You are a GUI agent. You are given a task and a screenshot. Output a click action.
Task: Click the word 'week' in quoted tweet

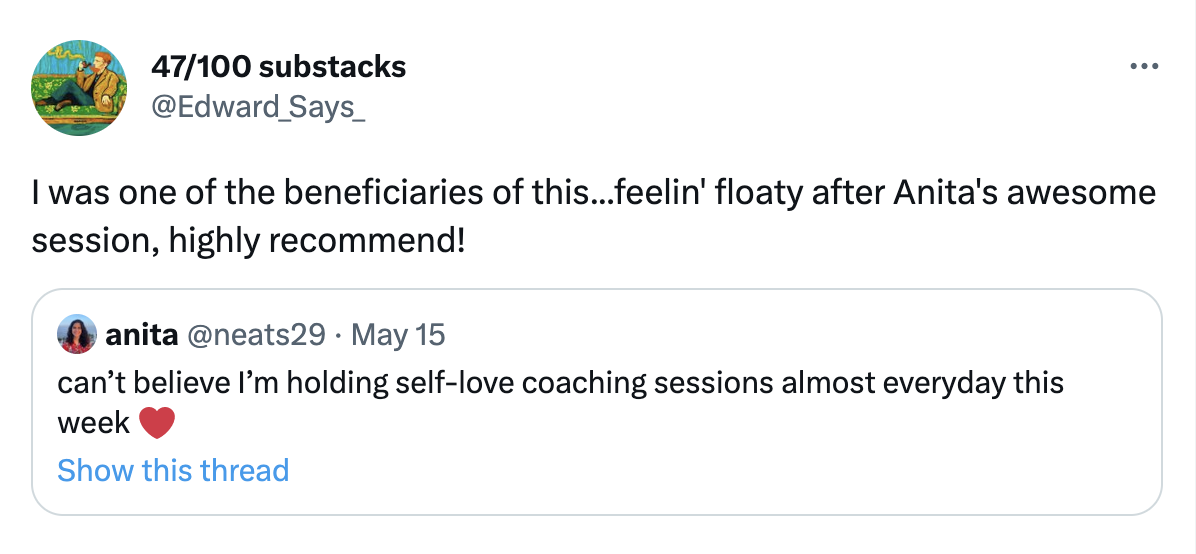[x=93, y=423]
